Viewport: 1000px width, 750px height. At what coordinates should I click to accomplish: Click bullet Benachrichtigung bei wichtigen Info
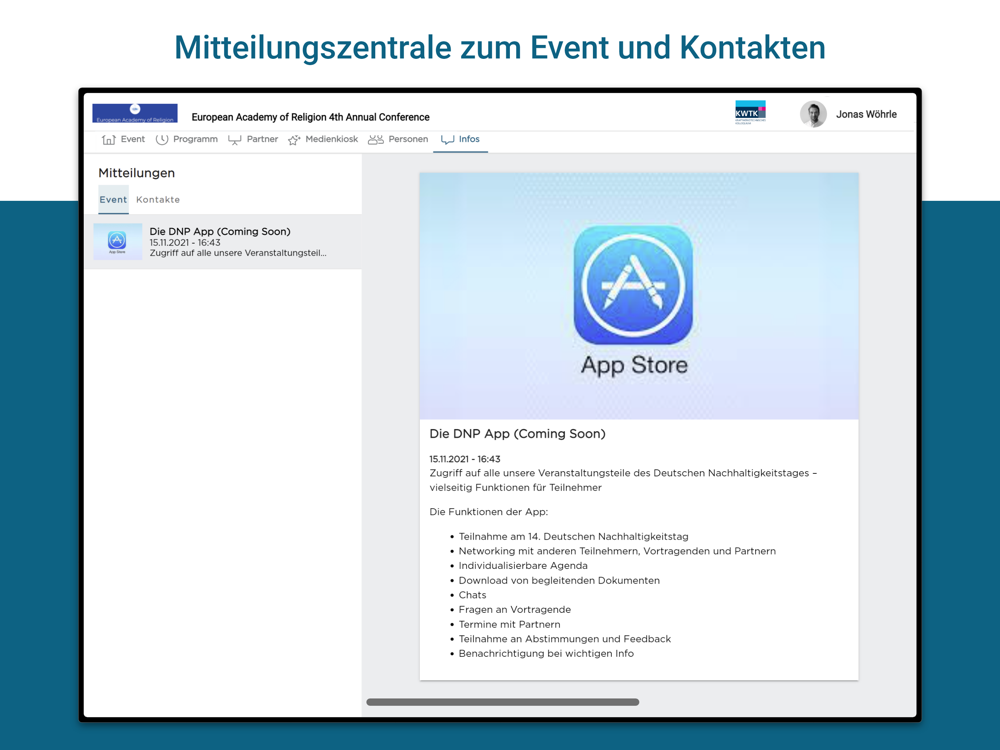[x=546, y=654]
